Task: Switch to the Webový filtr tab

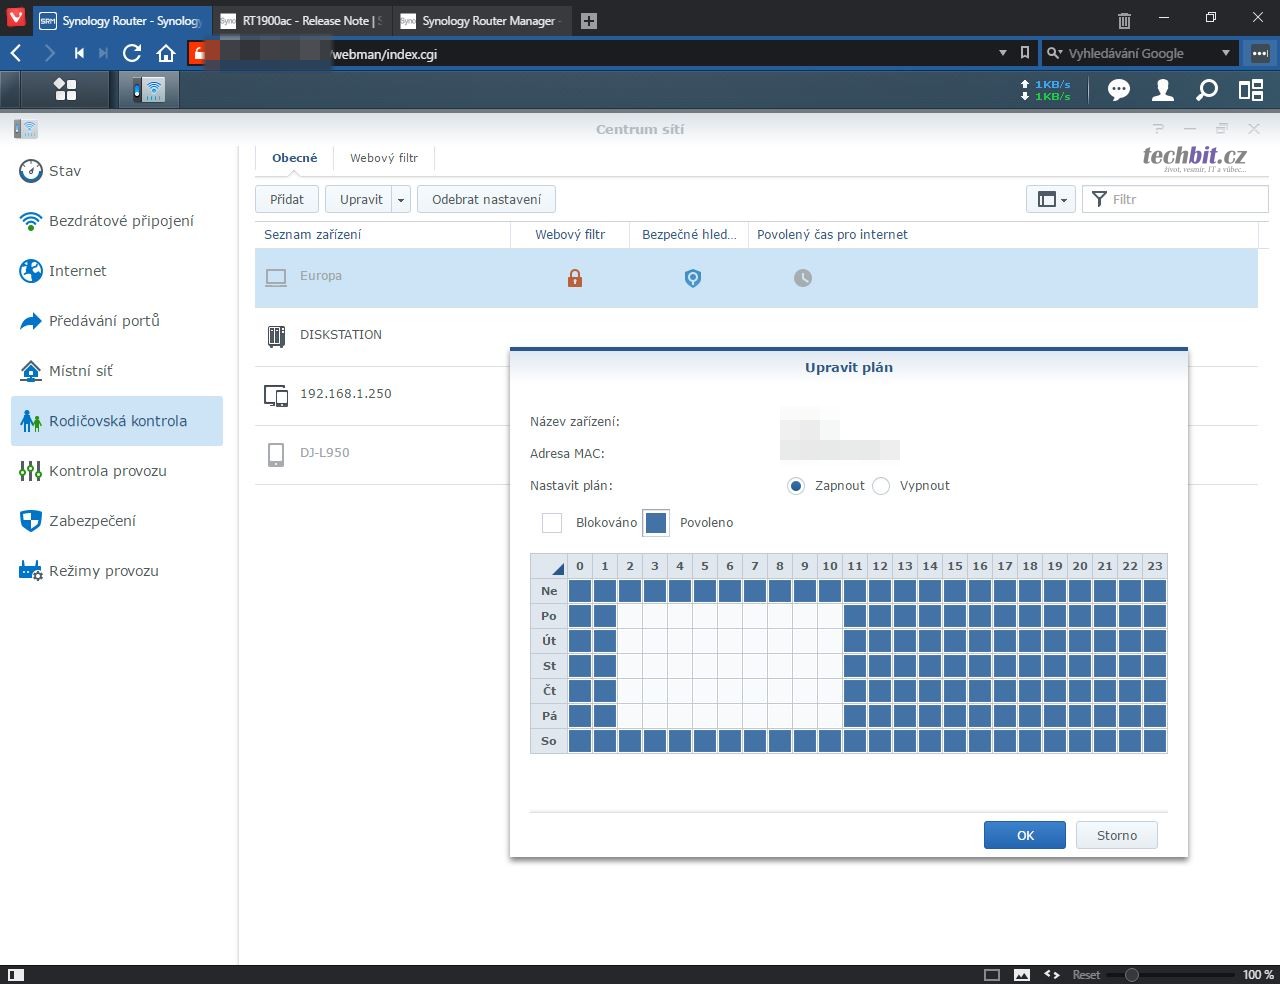Action: pos(384,158)
